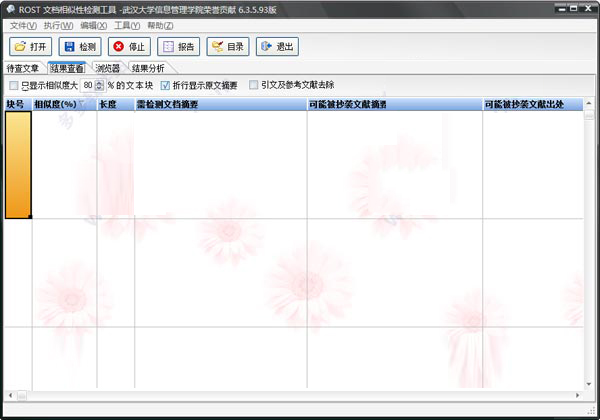Open the 工具(Y) menu
600x420 pixels.
coord(127,26)
